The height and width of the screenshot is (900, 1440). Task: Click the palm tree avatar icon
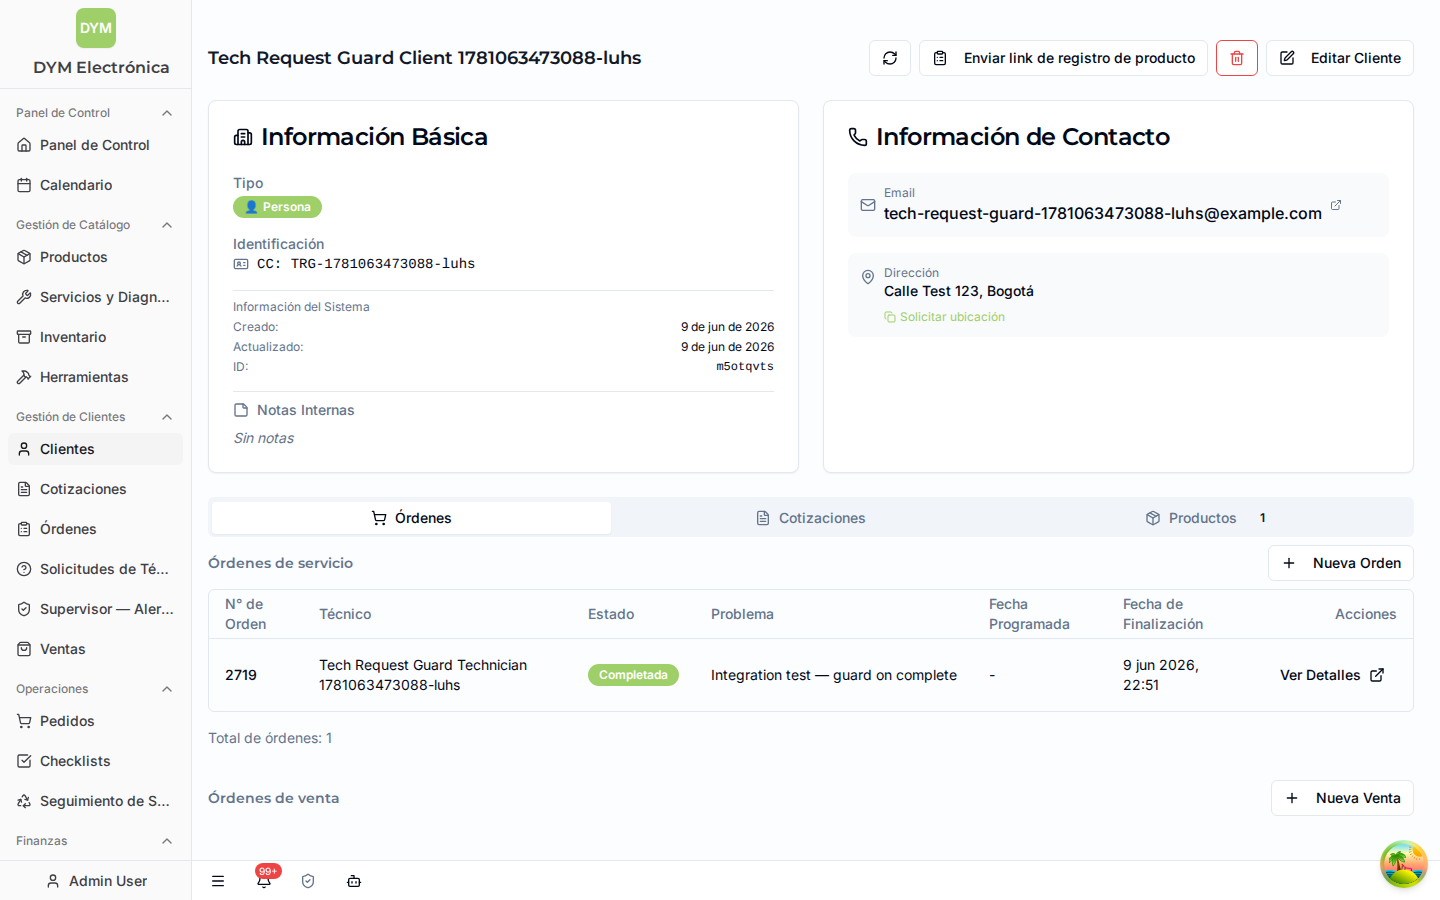[1404, 864]
